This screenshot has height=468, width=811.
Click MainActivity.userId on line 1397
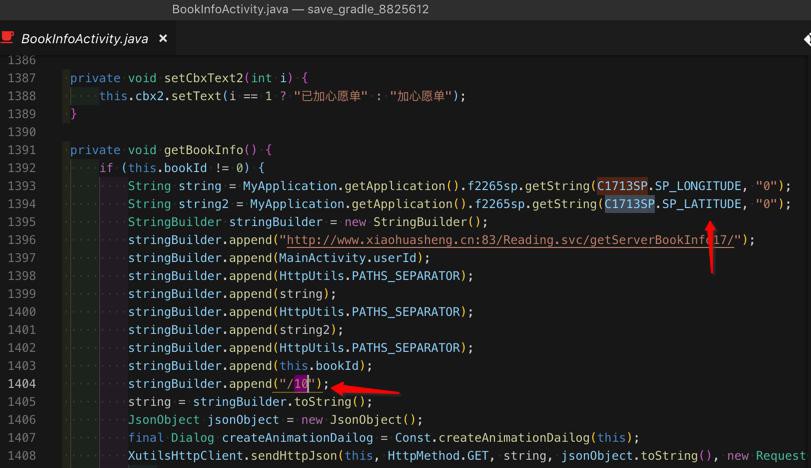pyautogui.click(x=348, y=258)
